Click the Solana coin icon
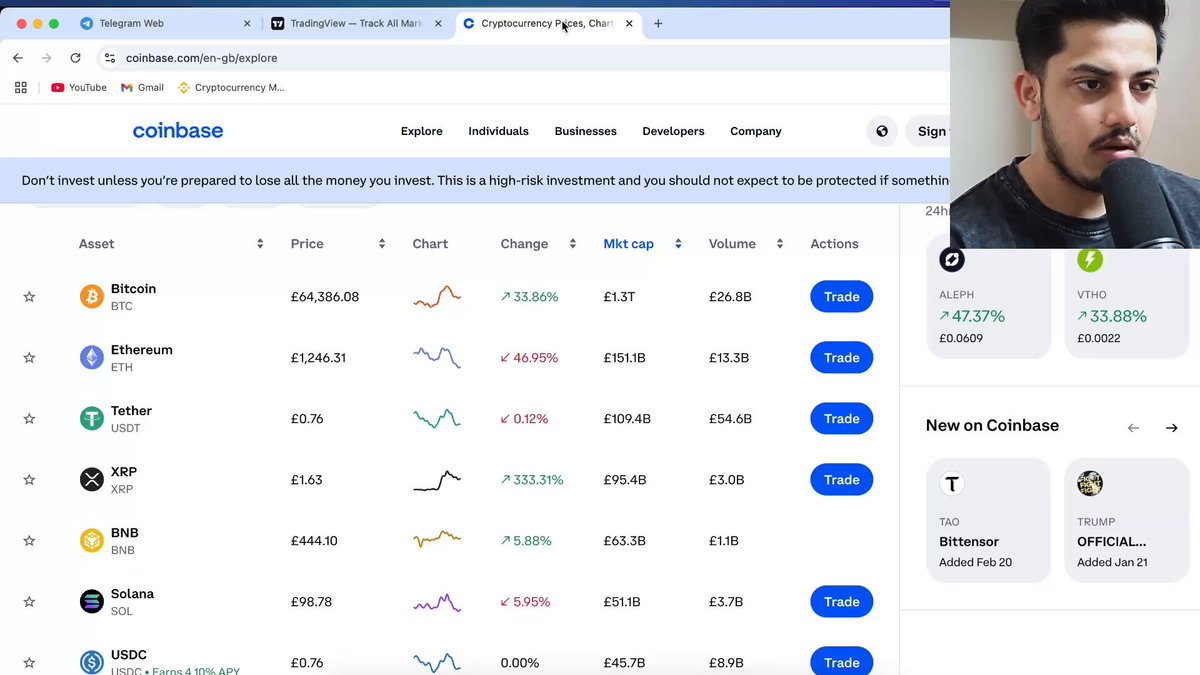 (x=92, y=602)
